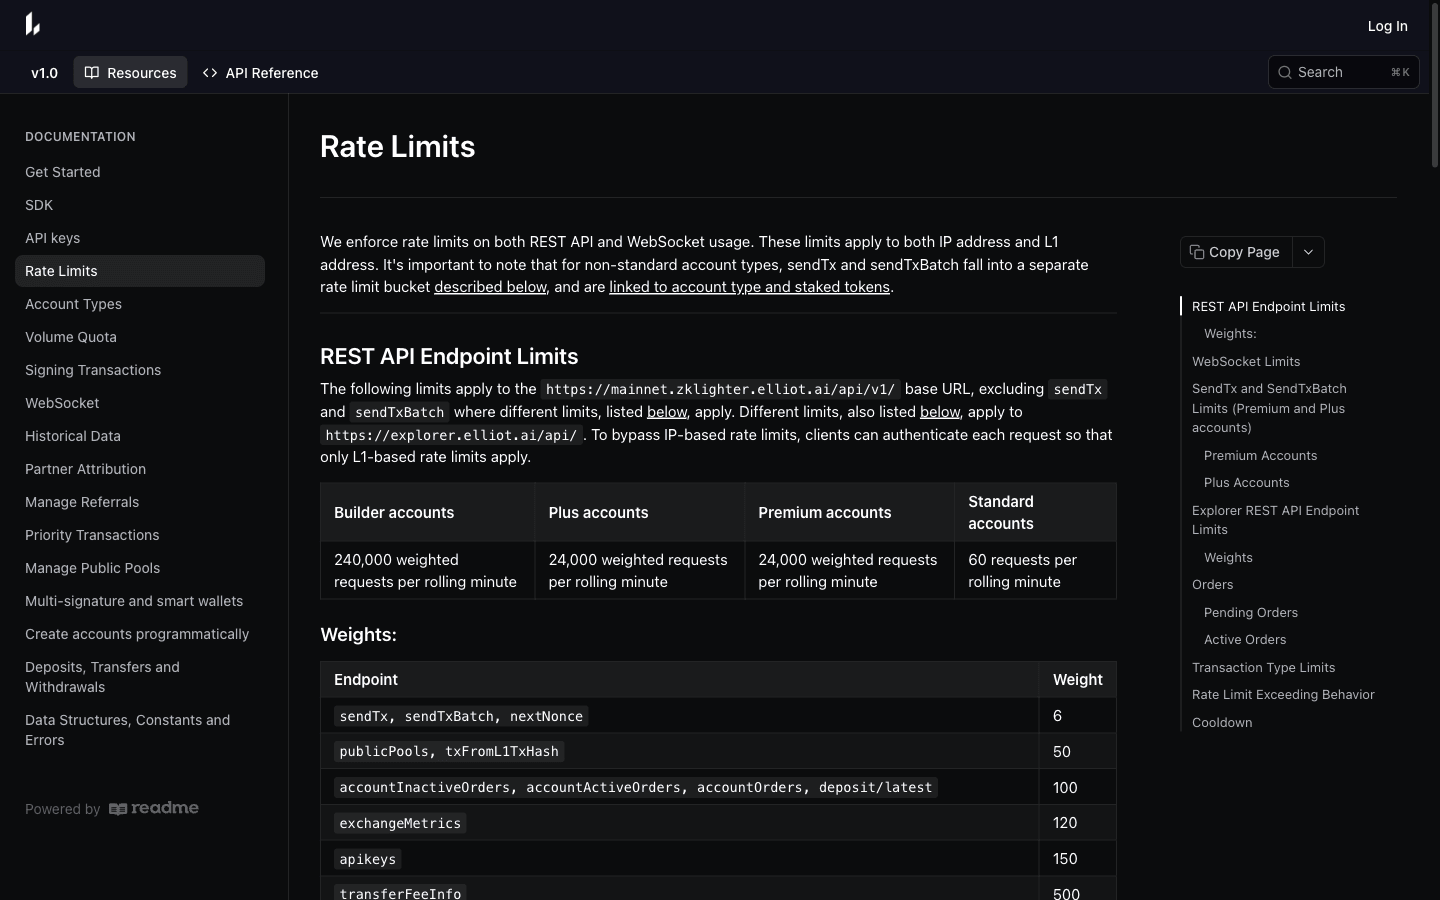
Task: Open Deposits, Transfers and Withdrawals page
Action: coord(140,677)
